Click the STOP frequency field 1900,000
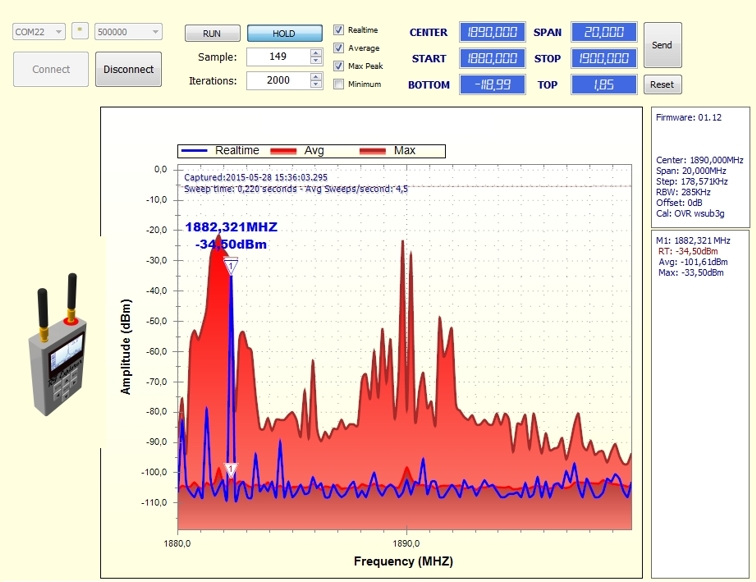This screenshot has width=756, height=582. coord(604,58)
